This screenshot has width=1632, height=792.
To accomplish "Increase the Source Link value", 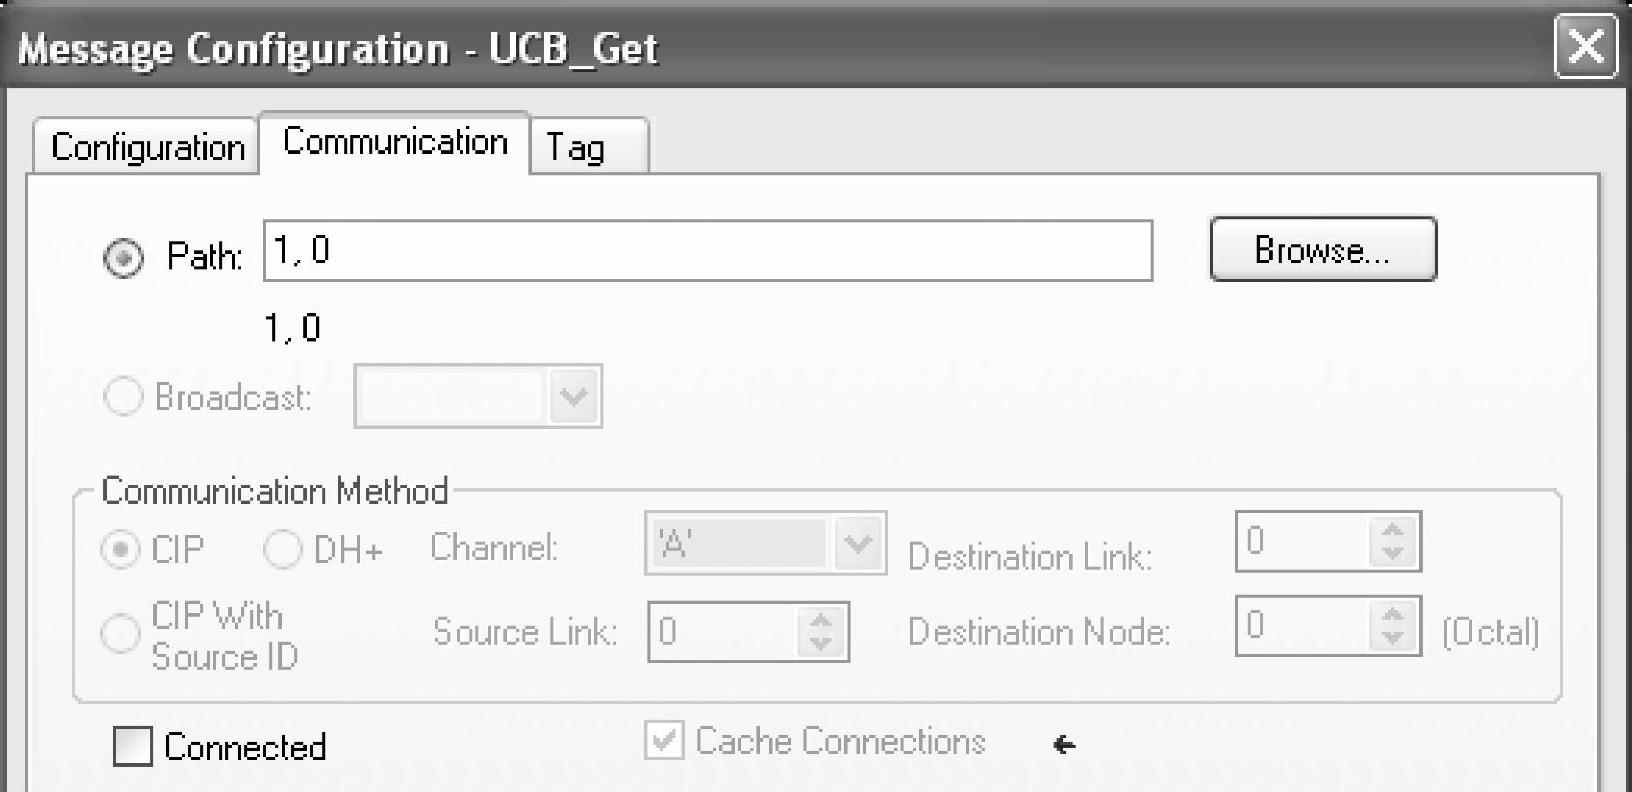I will (821, 621).
